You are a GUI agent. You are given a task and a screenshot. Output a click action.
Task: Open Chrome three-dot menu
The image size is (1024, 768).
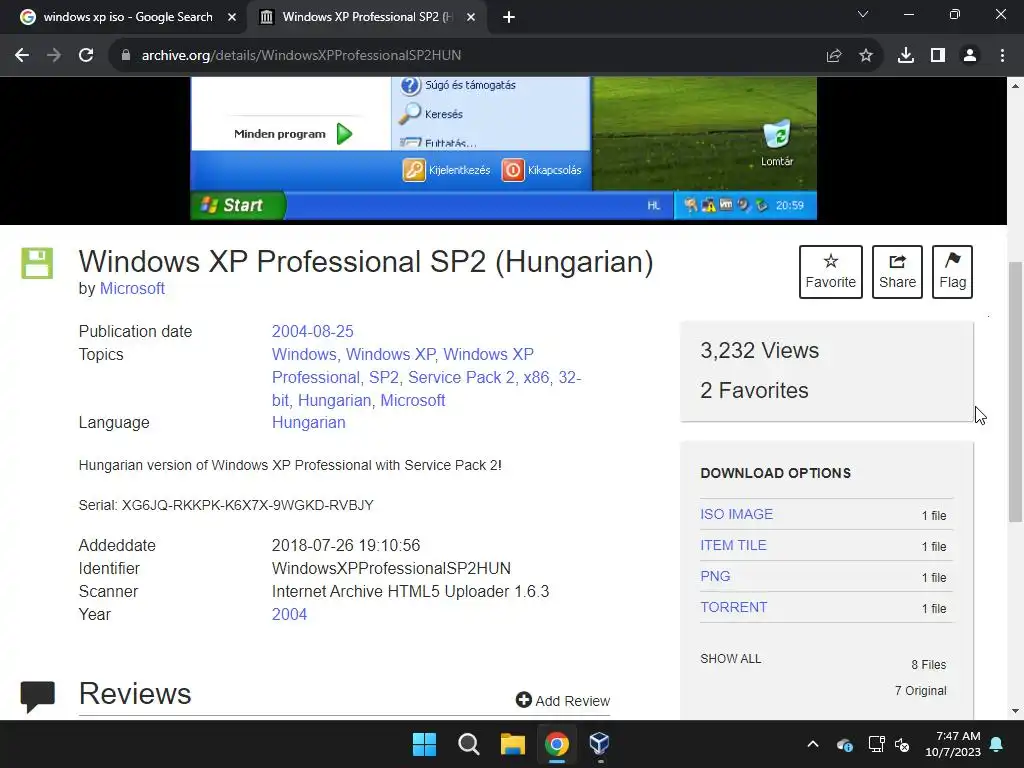1002,56
